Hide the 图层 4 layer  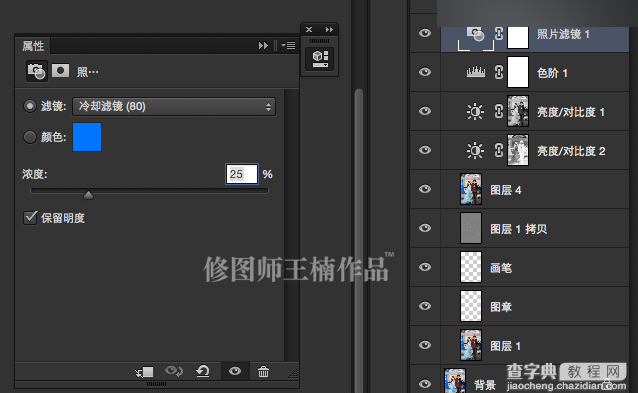[425, 189]
